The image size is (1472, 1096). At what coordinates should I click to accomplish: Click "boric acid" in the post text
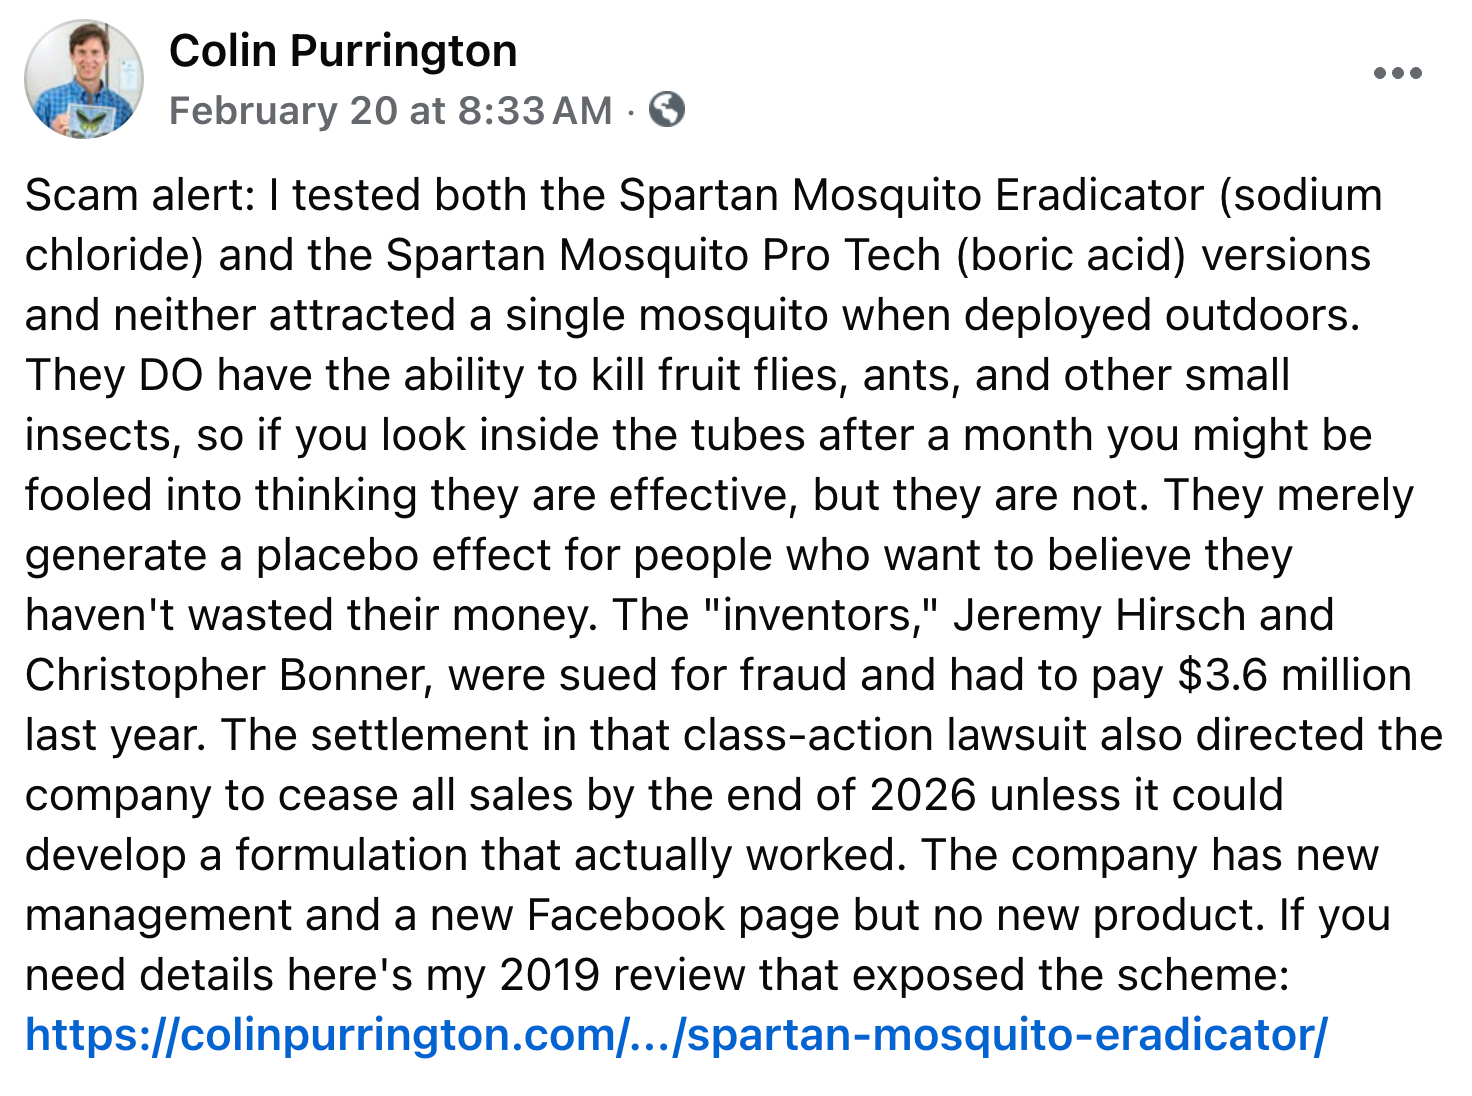click(1070, 255)
